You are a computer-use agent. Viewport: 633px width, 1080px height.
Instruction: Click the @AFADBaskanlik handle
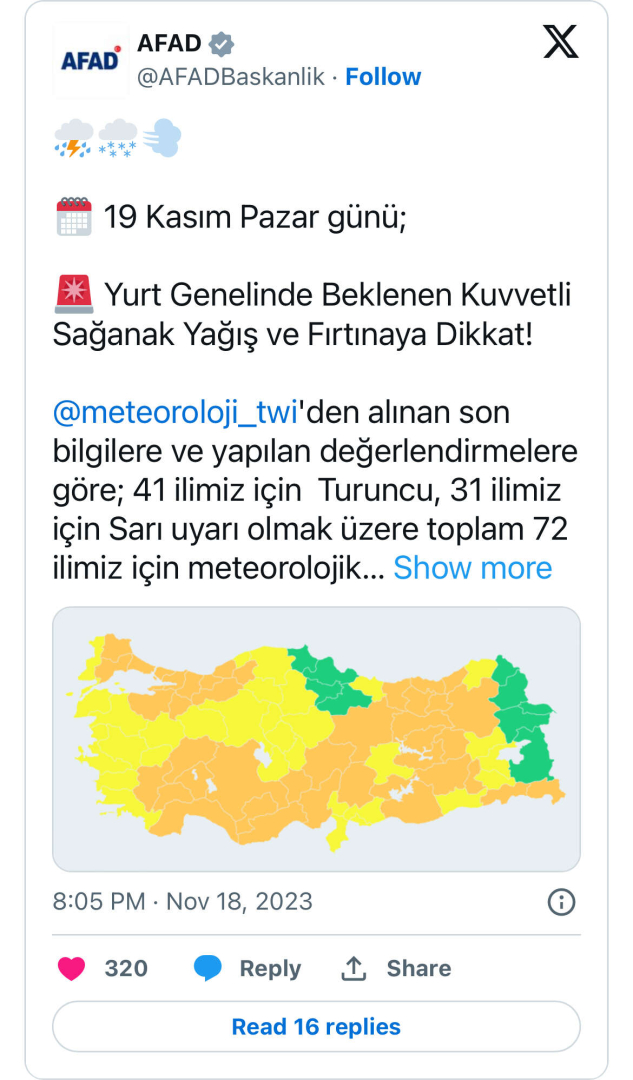[x=231, y=77]
